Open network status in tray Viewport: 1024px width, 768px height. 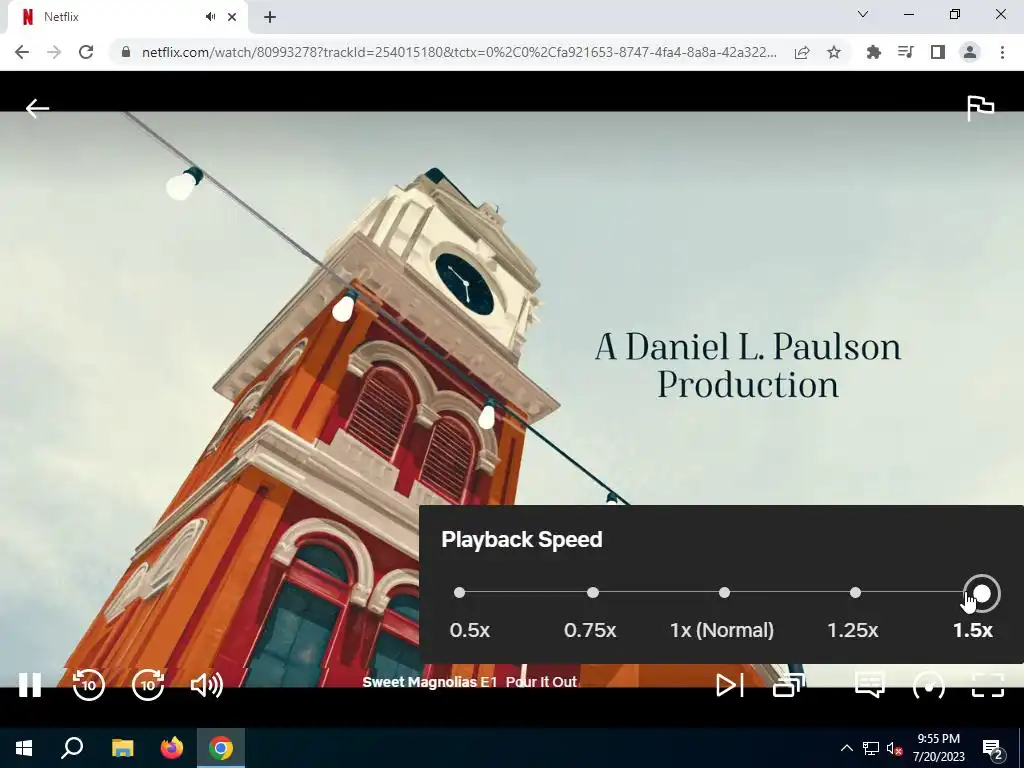coord(871,748)
